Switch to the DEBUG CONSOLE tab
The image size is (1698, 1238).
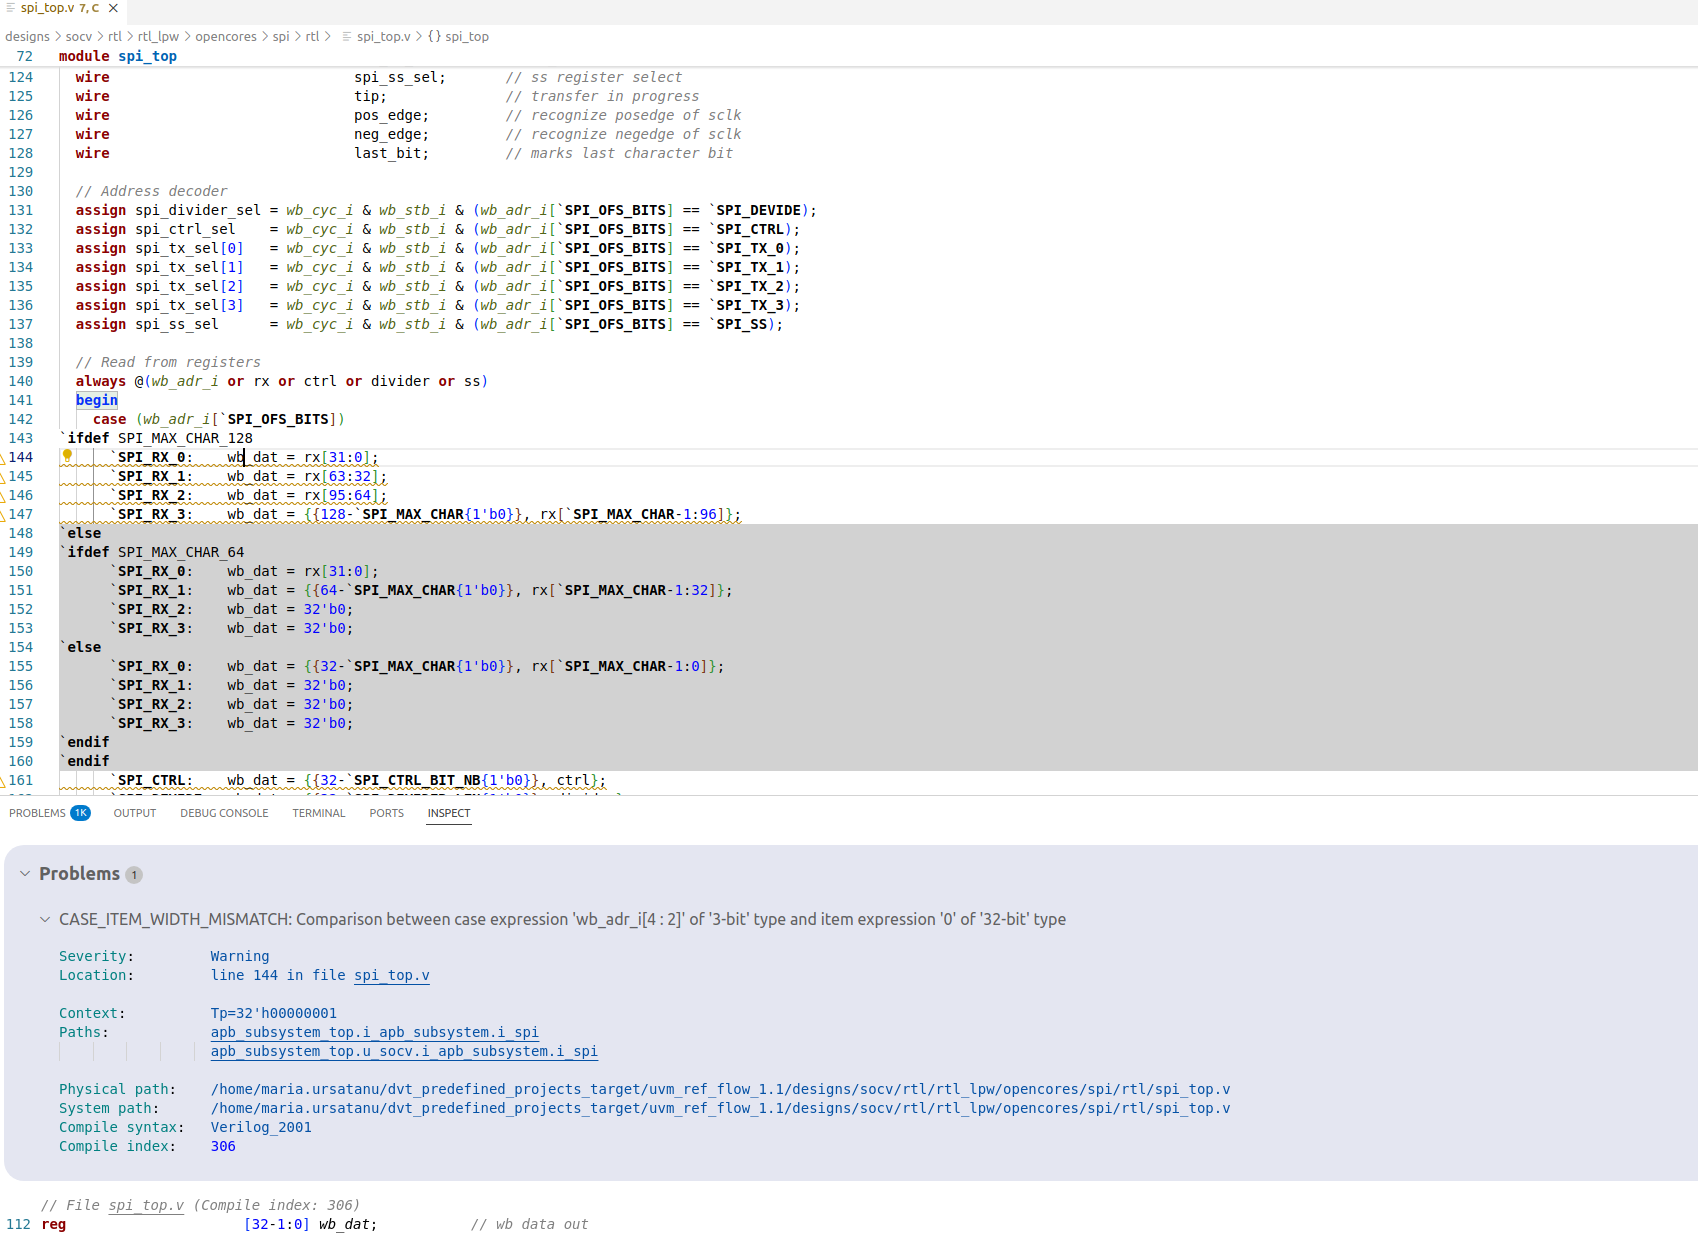point(223,813)
